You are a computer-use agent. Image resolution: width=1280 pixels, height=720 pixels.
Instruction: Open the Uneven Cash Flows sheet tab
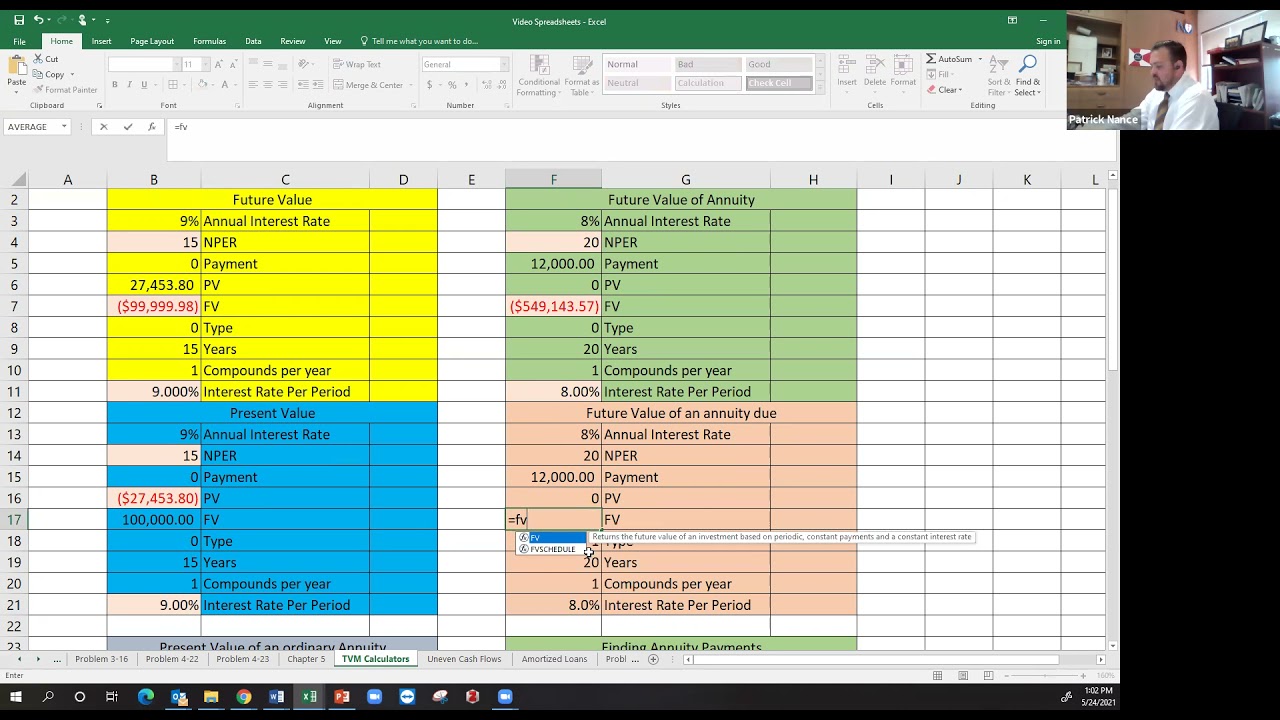[464, 659]
